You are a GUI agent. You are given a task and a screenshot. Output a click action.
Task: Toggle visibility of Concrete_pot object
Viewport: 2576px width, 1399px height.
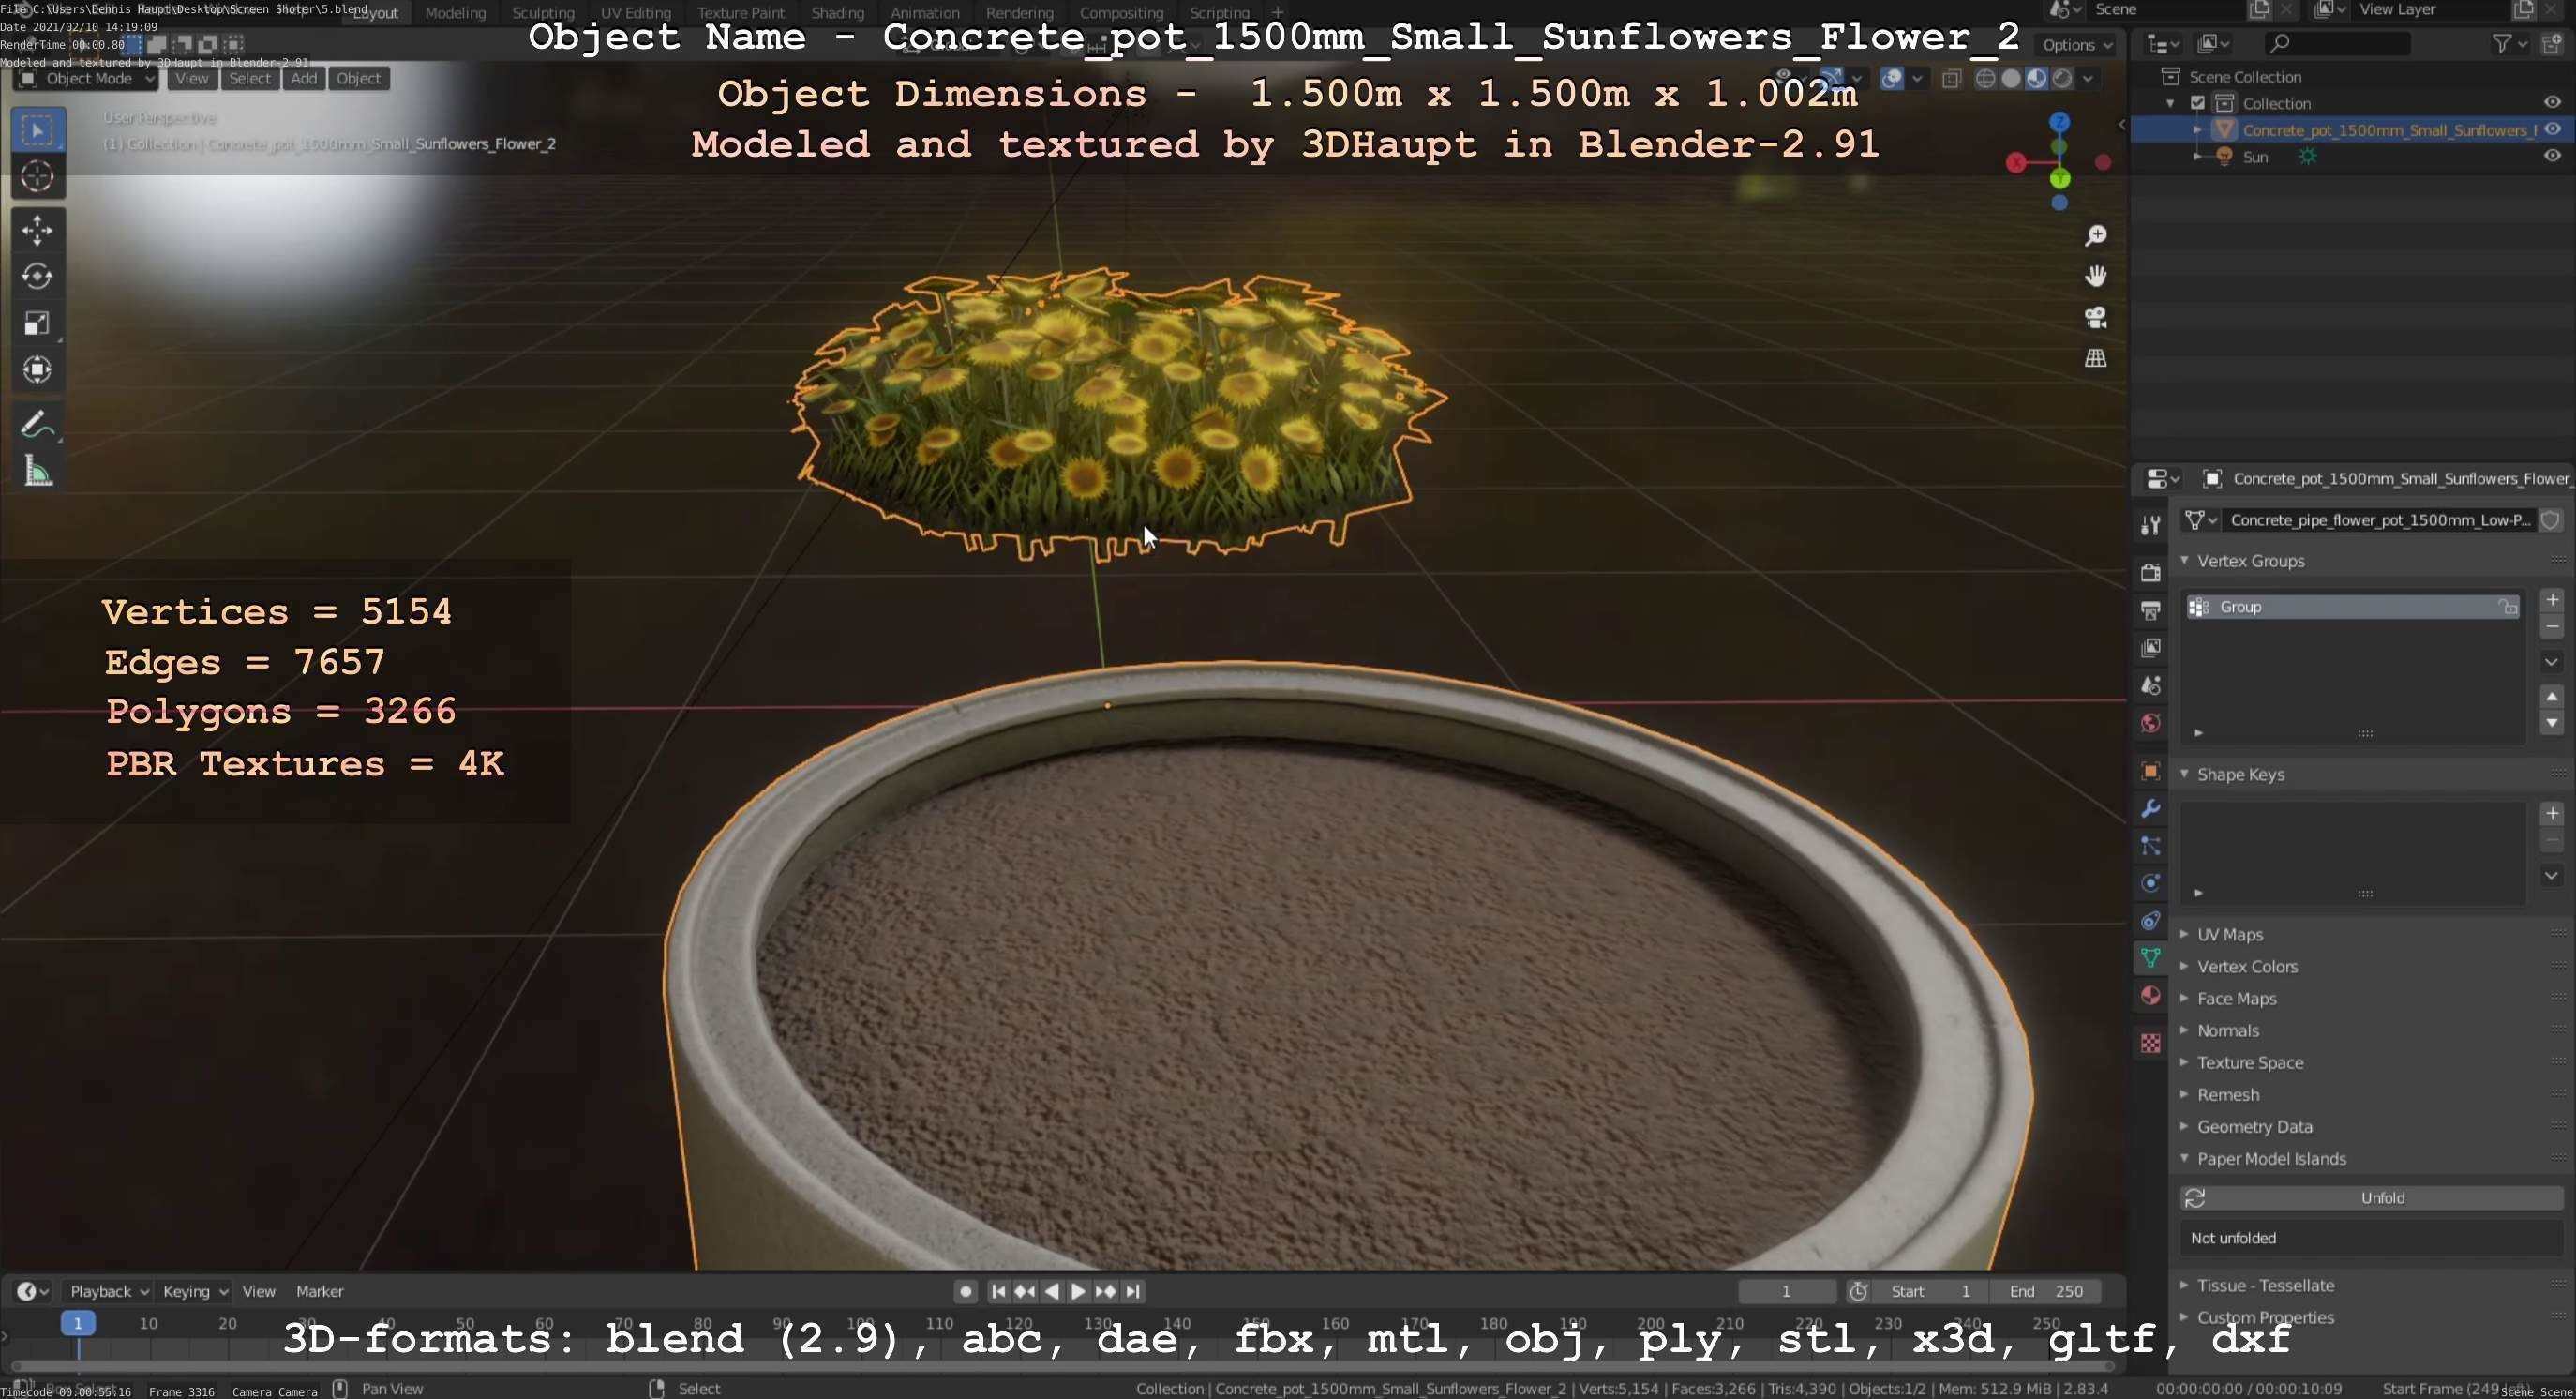point(2551,129)
